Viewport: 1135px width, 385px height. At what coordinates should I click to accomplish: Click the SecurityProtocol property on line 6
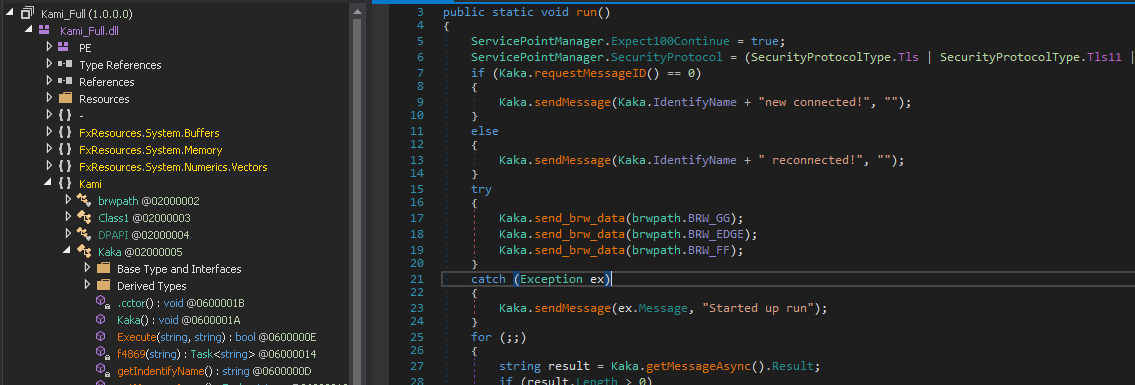pyautogui.click(x=668, y=56)
